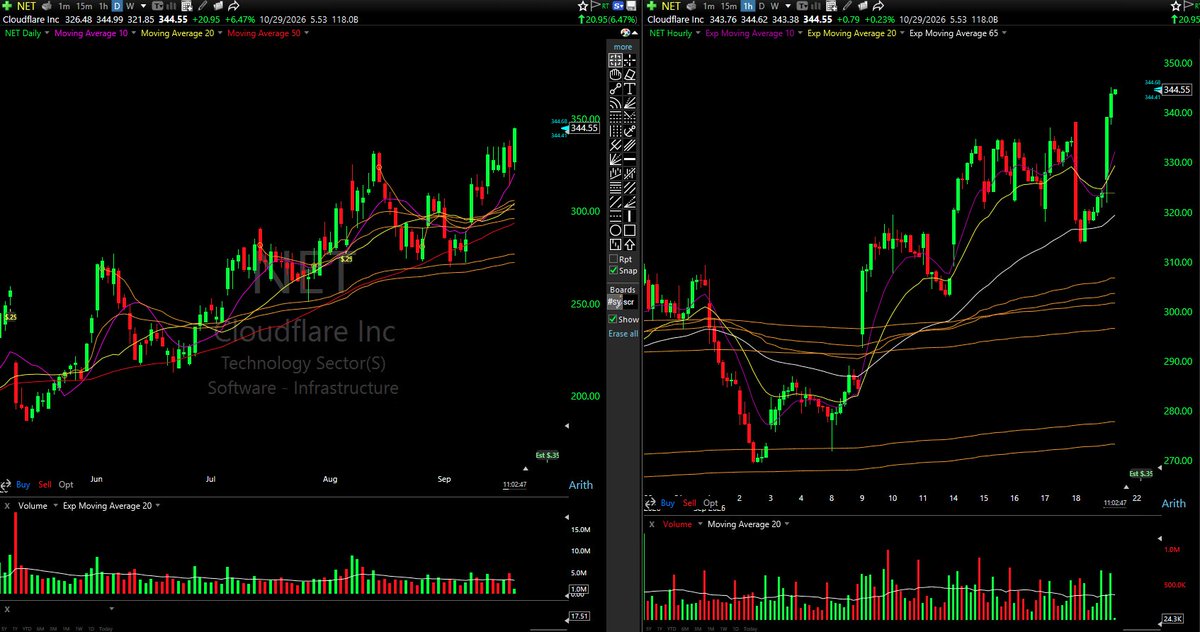Screen dimensions: 1200x632
Task: Select the scr boards tab
Action: click(x=629, y=301)
